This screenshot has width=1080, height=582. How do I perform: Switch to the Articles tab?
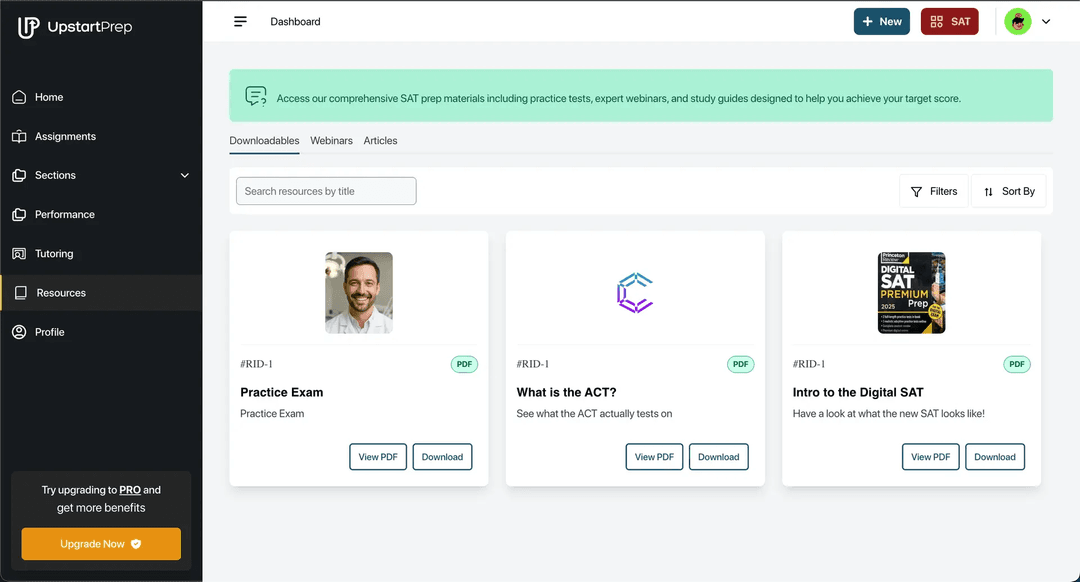tap(380, 141)
